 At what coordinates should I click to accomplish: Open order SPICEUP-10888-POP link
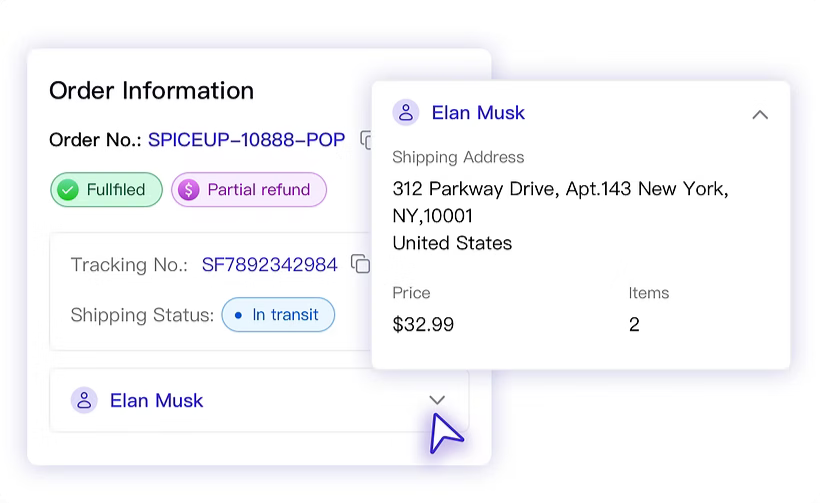[246, 140]
